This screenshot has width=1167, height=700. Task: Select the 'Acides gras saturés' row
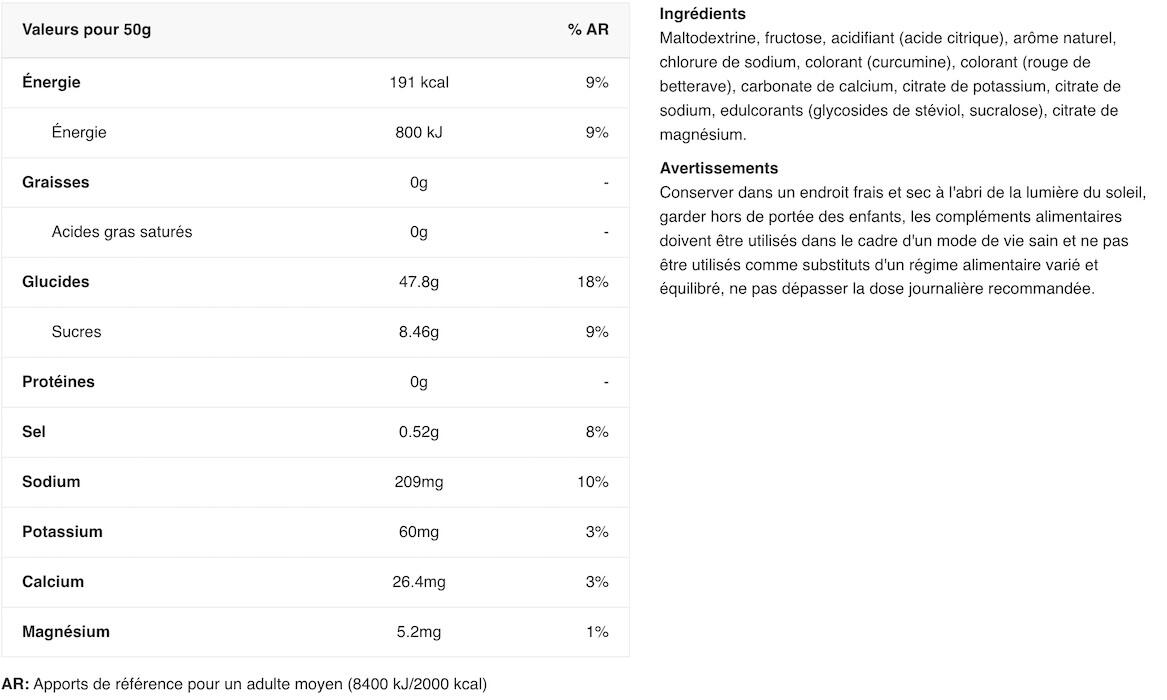316,232
